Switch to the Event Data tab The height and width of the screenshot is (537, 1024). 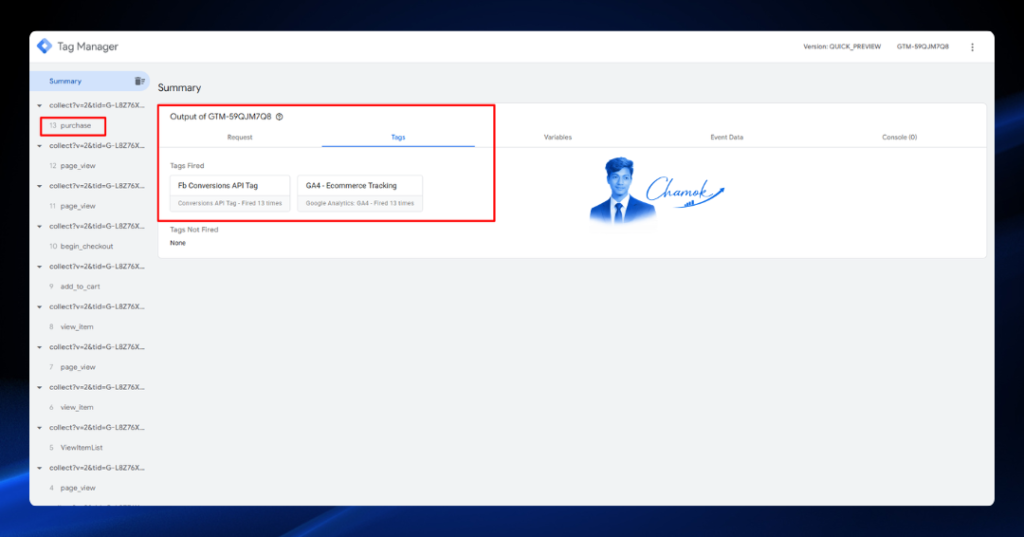pyautogui.click(x=727, y=137)
